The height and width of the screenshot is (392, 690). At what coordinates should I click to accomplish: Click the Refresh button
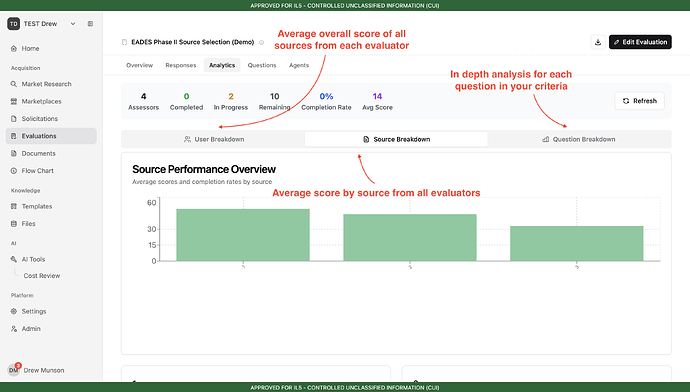(639, 101)
